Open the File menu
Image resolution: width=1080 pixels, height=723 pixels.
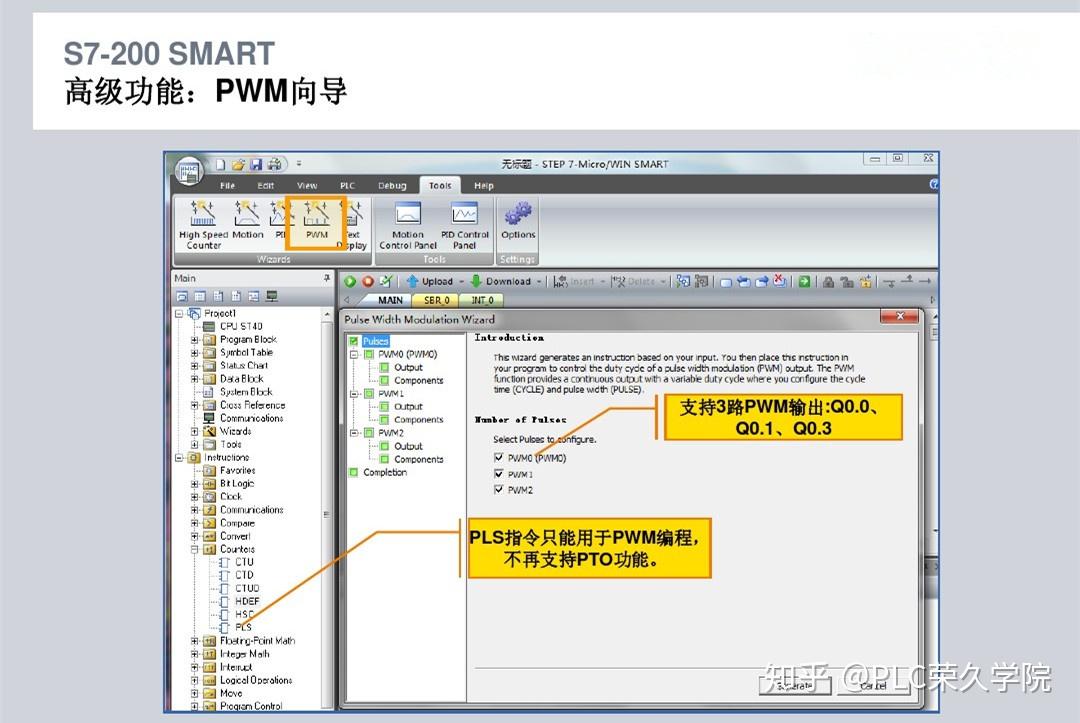pyautogui.click(x=227, y=185)
